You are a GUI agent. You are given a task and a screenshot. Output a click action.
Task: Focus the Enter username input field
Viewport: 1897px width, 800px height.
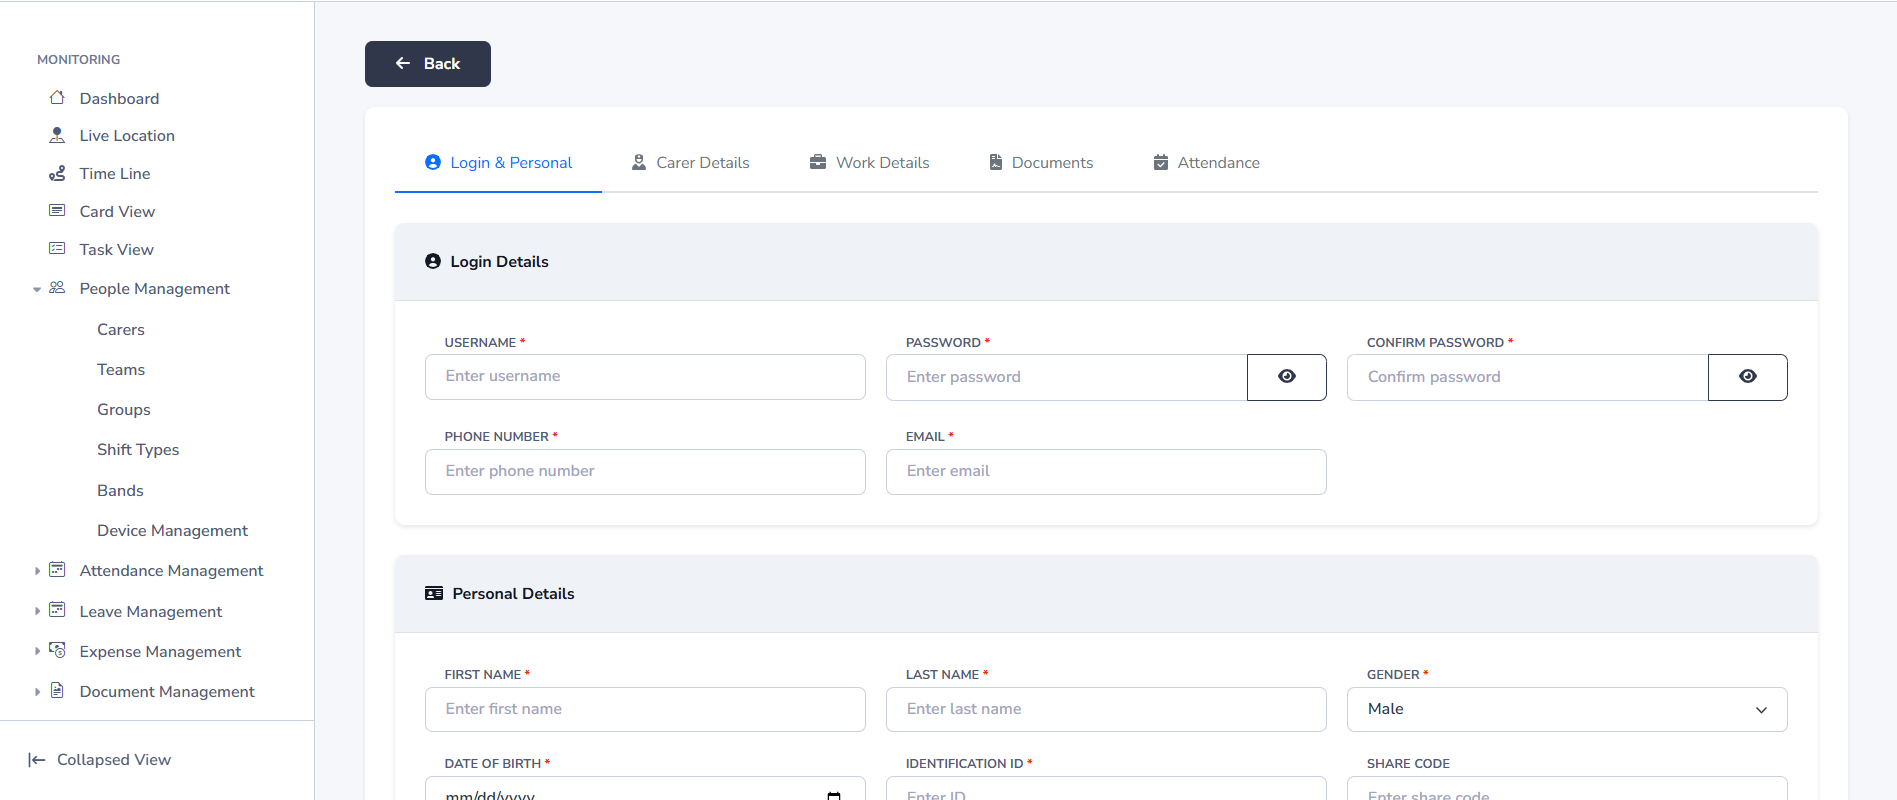(644, 377)
